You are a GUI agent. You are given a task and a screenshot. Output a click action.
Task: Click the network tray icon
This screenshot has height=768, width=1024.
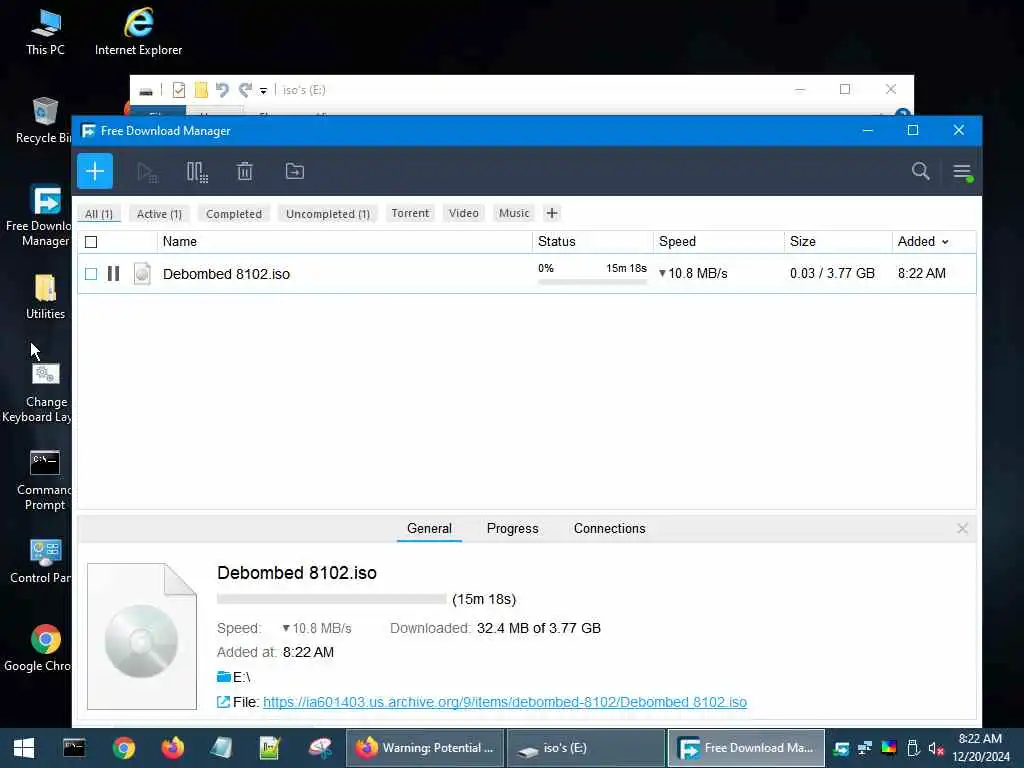(x=865, y=748)
